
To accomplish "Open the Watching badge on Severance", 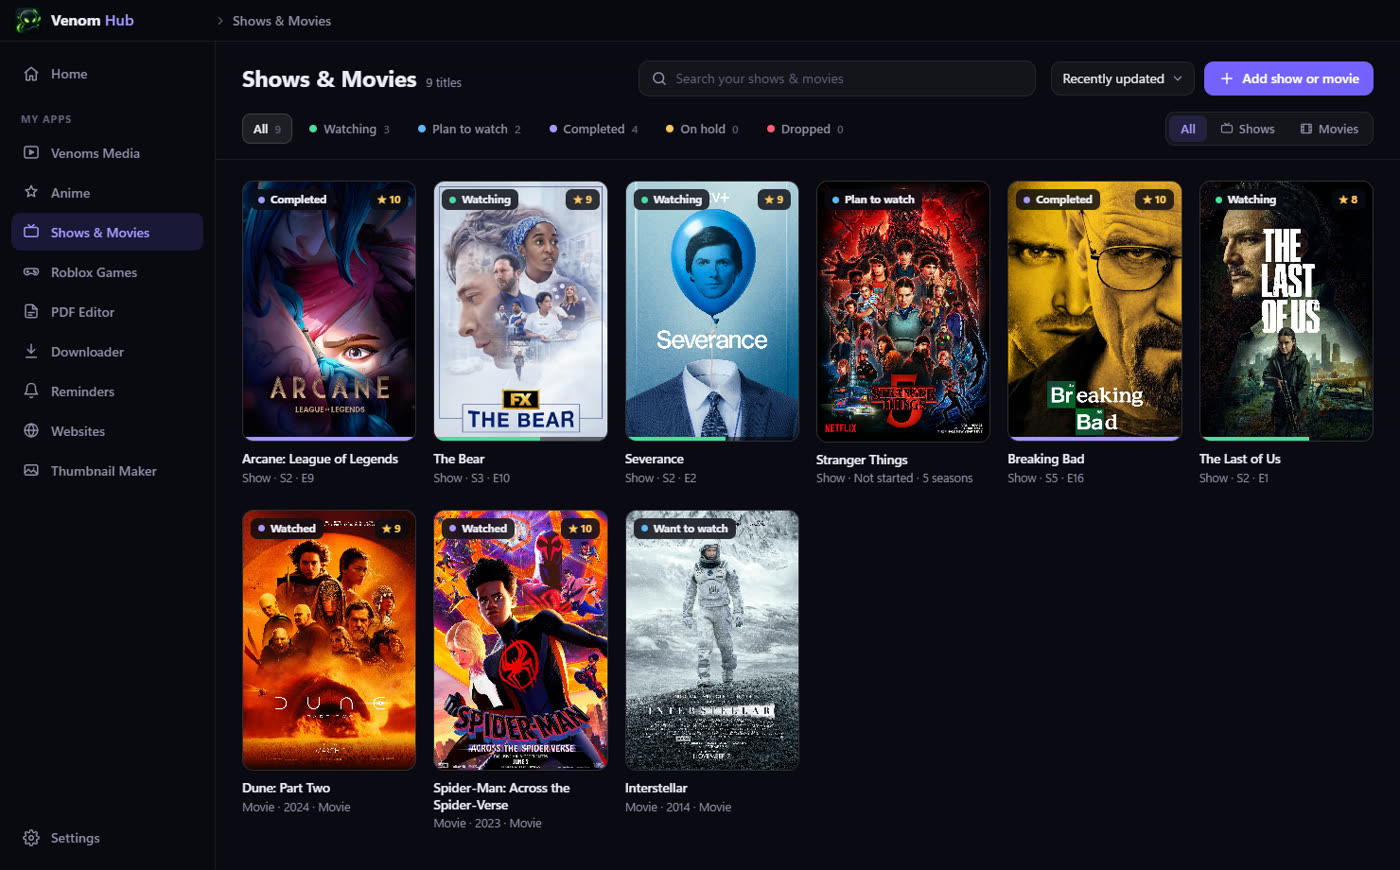I will point(671,200).
